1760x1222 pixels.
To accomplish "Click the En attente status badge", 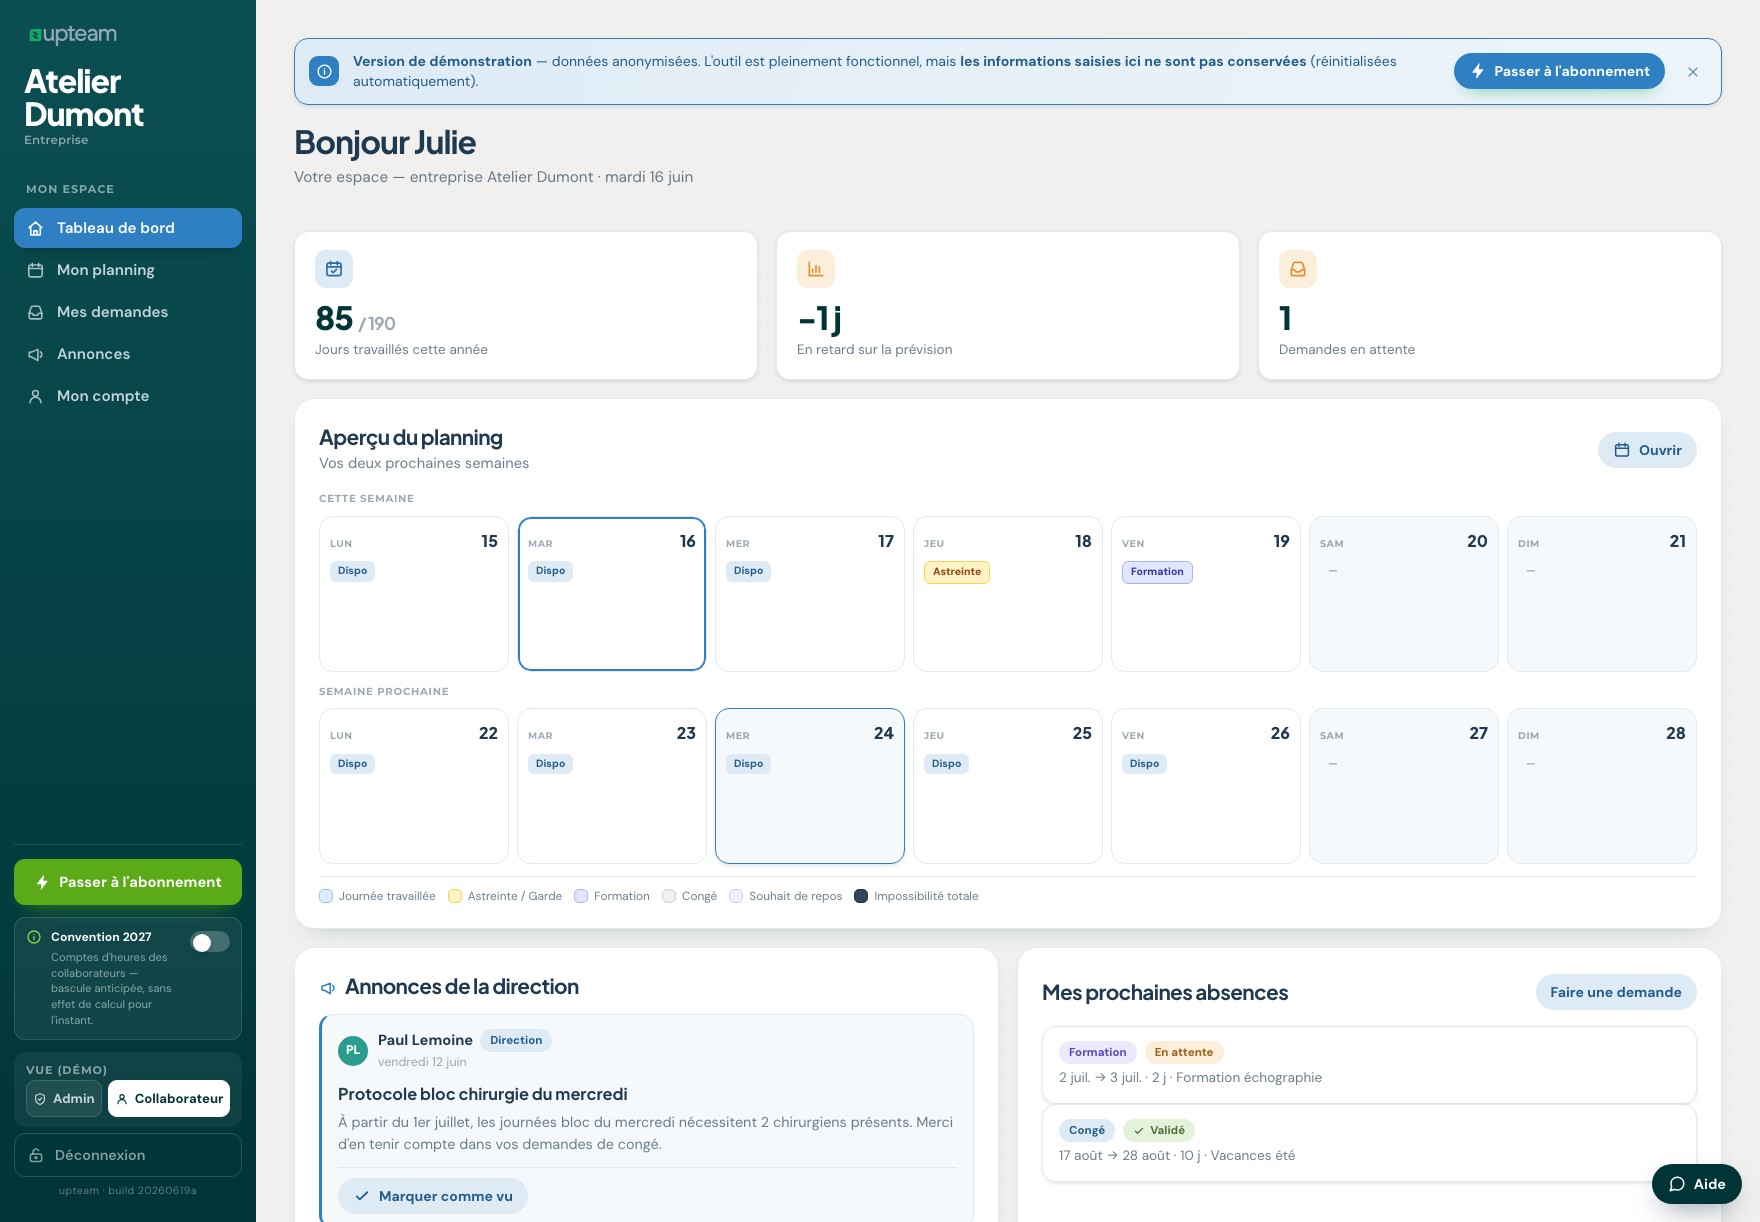I will click(1184, 1052).
